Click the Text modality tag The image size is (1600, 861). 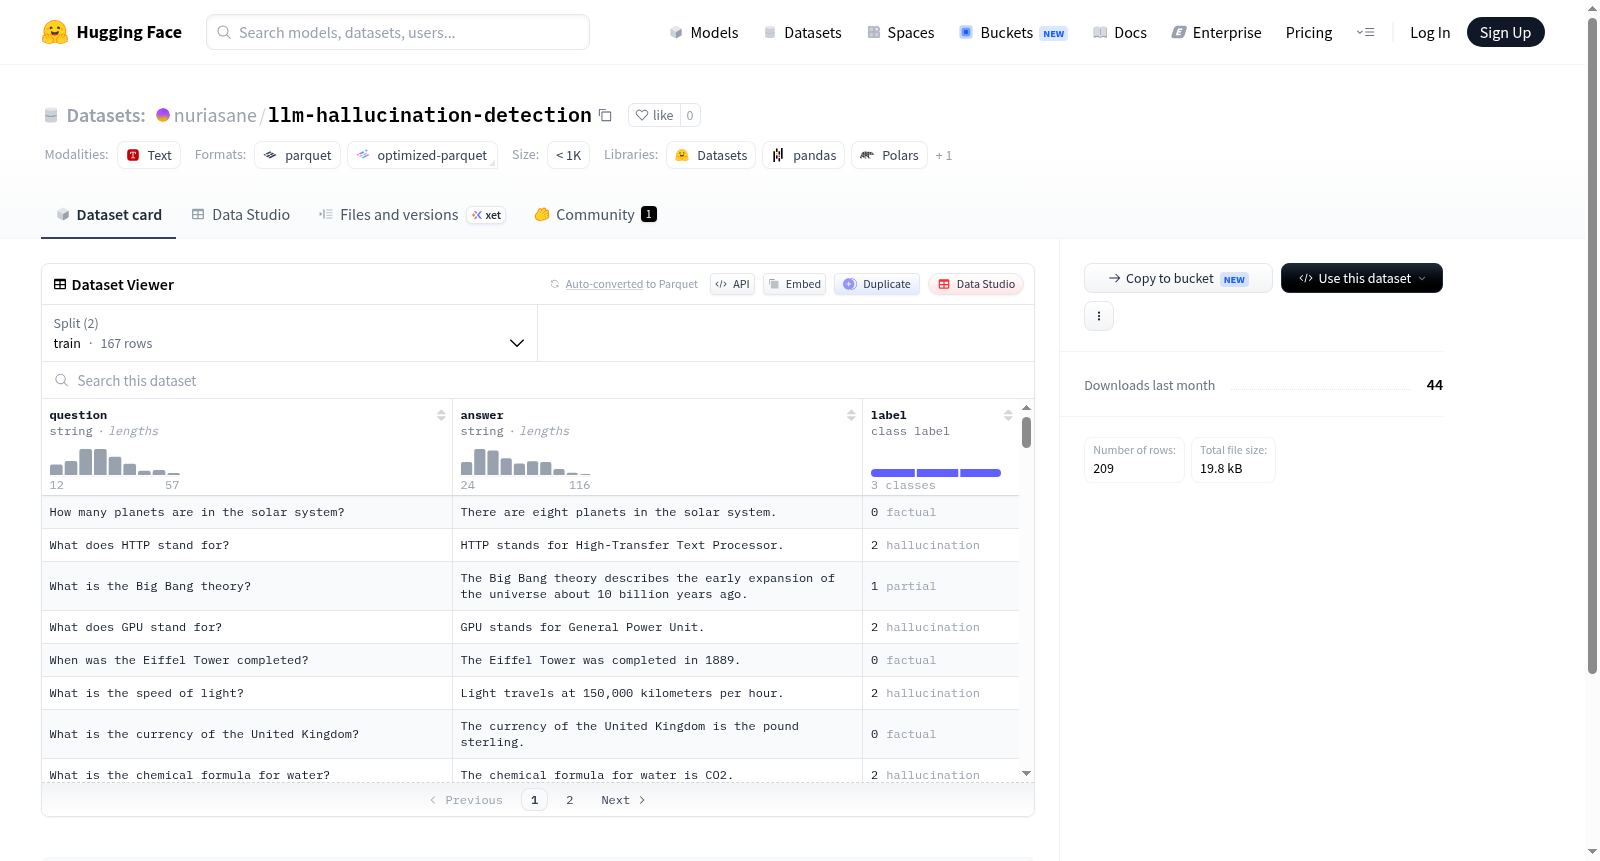[149, 155]
